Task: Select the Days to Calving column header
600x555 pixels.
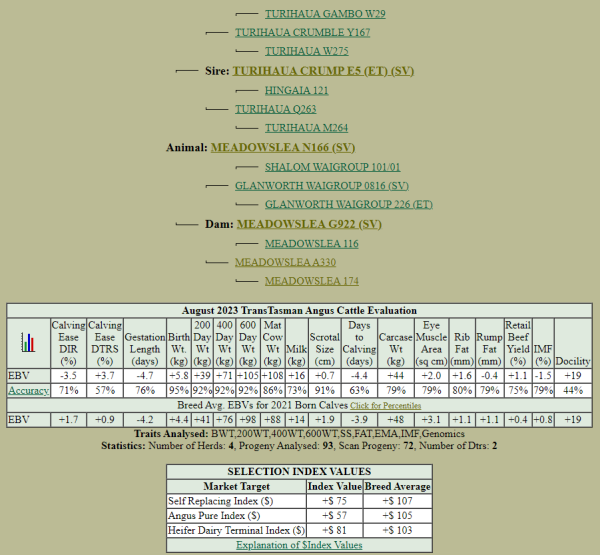Action: point(359,343)
